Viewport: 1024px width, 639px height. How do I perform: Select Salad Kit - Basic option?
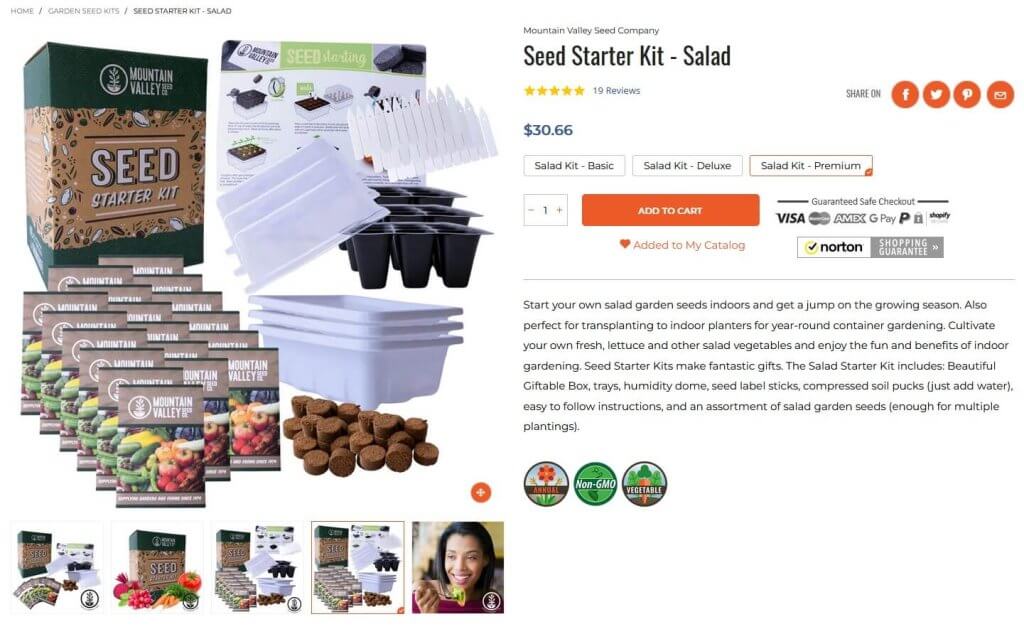pyautogui.click(x=574, y=166)
